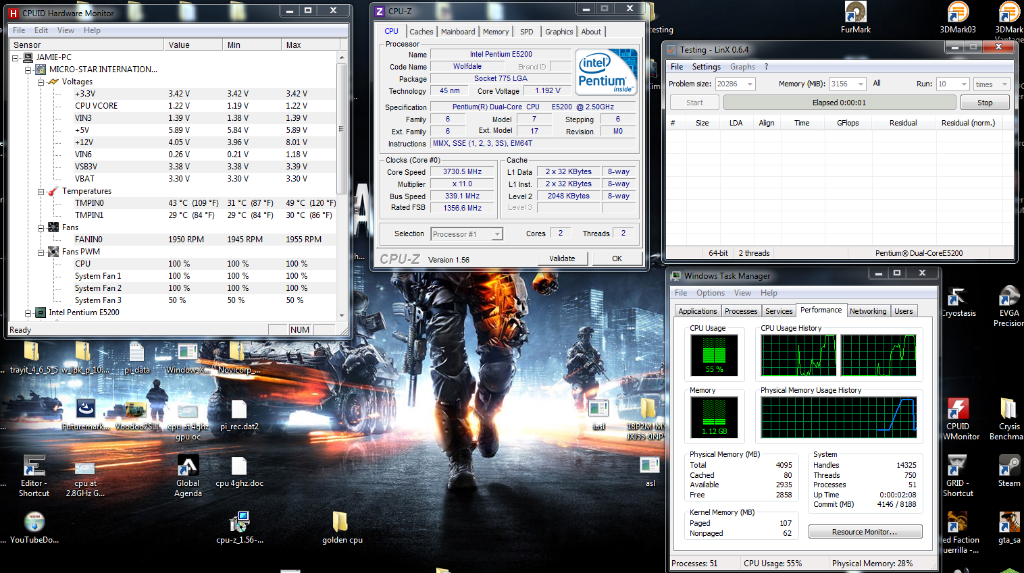Image resolution: width=1024 pixels, height=573 pixels.
Task: Collapse the Fans PWM group
Action: (40, 252)
